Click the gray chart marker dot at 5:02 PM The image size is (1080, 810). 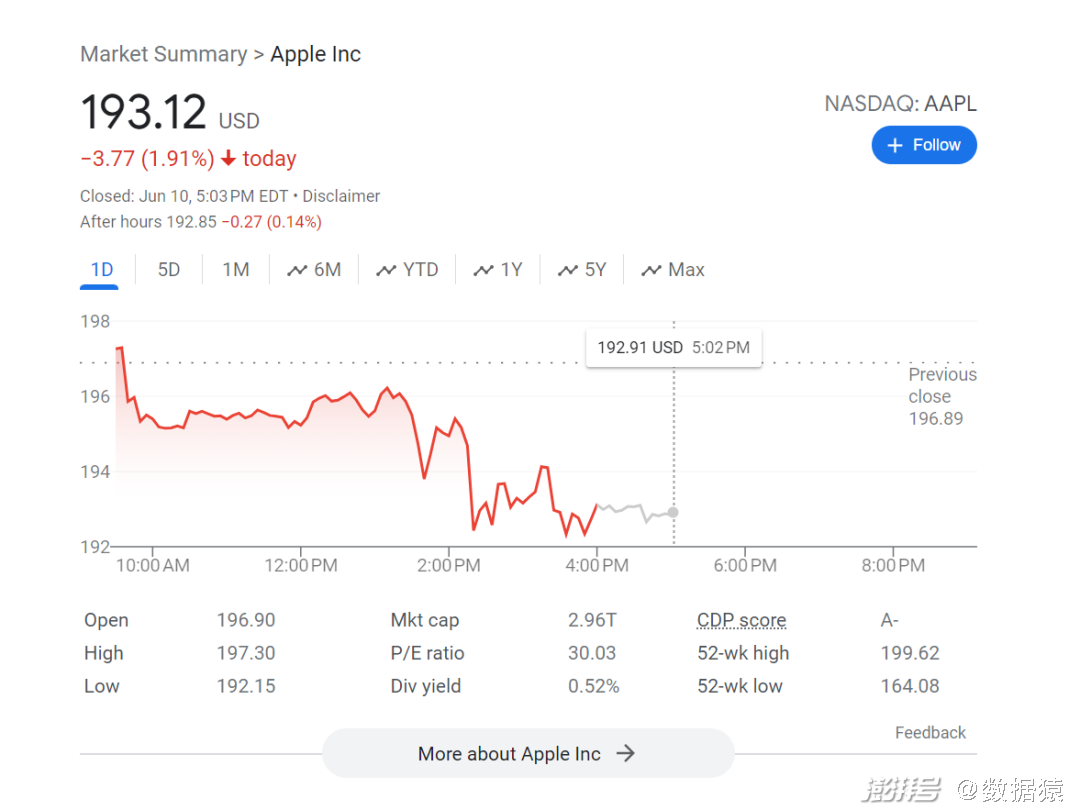pyautogui.click(x=673, y=512)
